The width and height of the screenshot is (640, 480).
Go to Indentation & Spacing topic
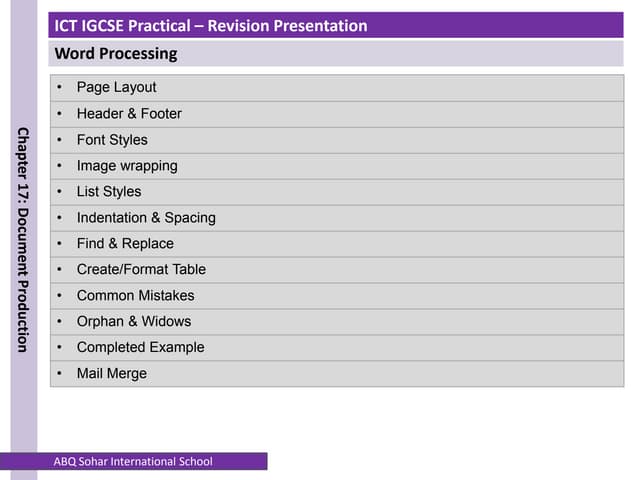(x=146, y=218)
